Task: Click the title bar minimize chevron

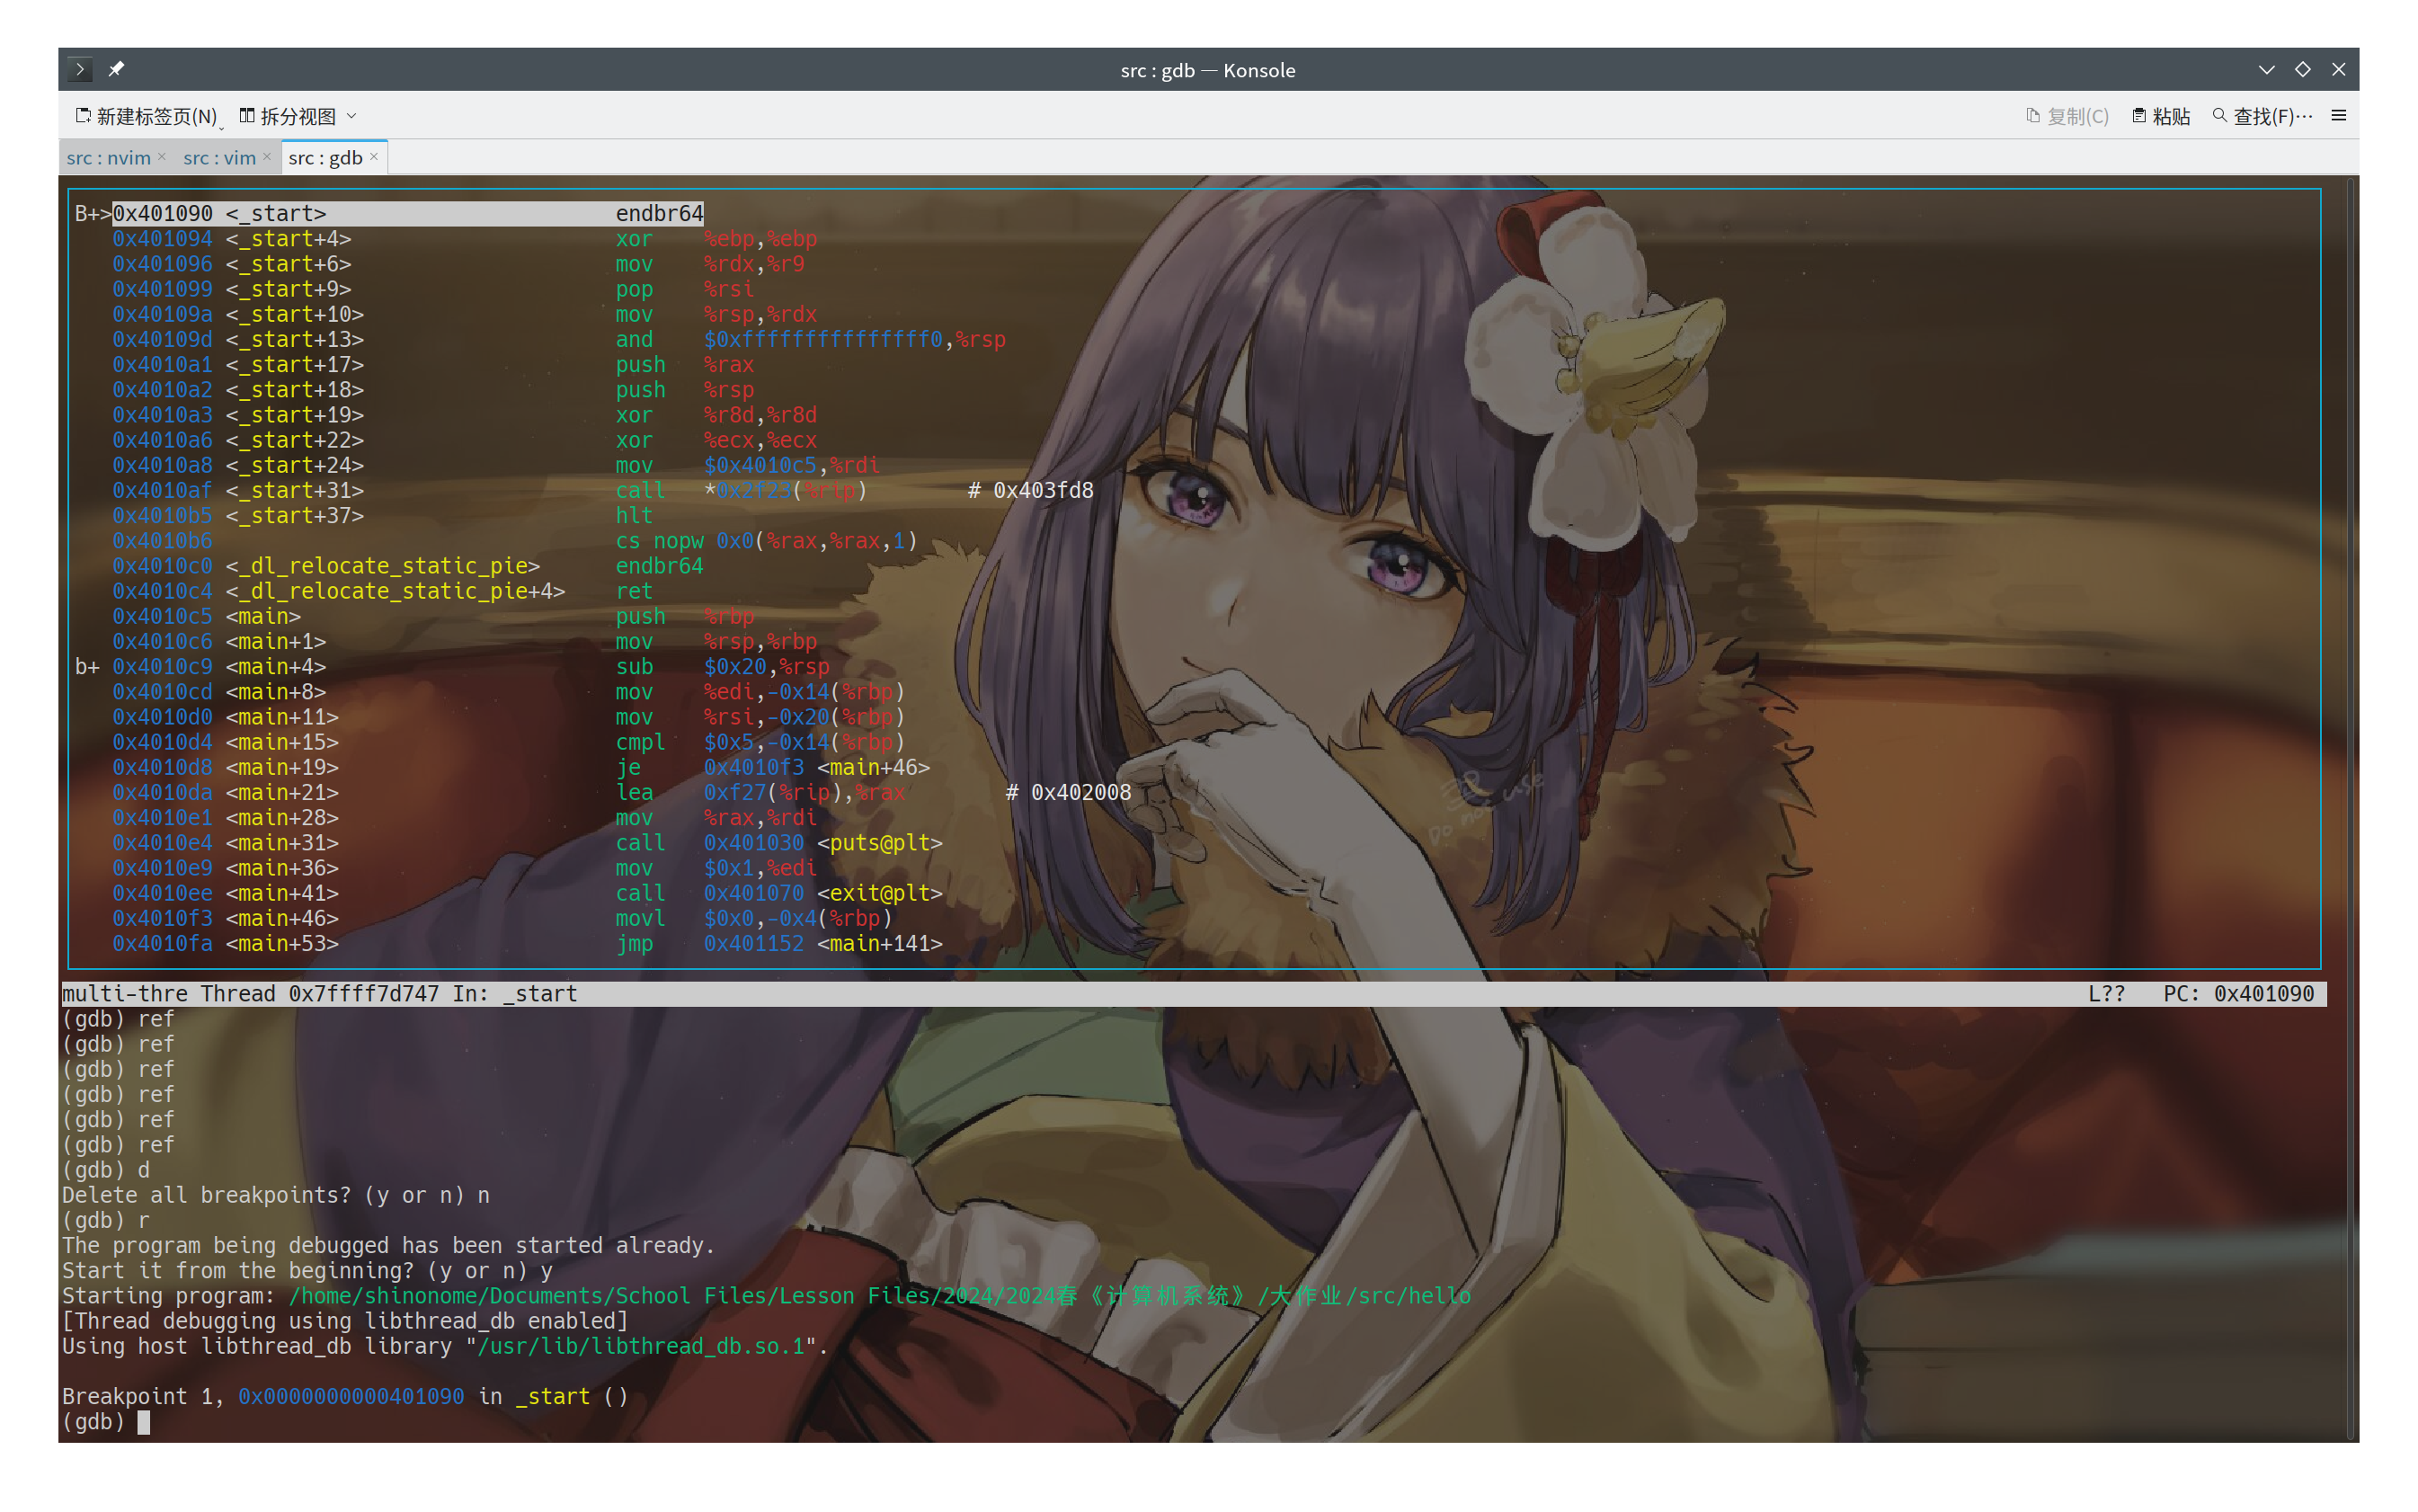Action: click(x=2266, y=69)
